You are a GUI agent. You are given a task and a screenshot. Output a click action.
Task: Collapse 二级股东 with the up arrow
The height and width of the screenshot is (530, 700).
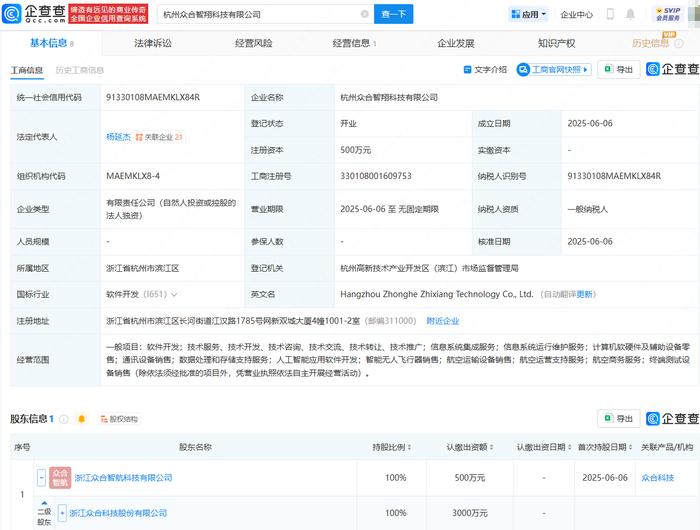[x=44, y=503]
